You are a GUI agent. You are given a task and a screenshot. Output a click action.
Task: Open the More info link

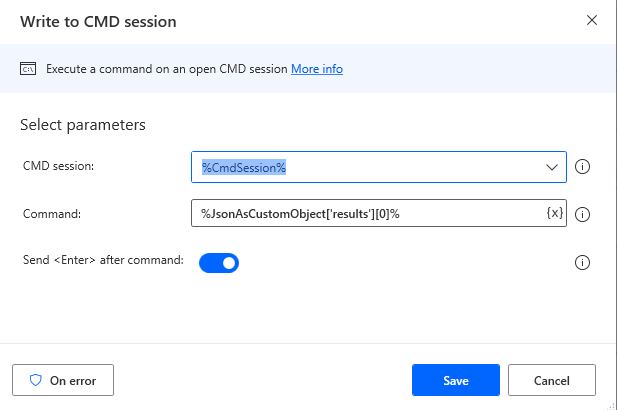pos(316,69)
